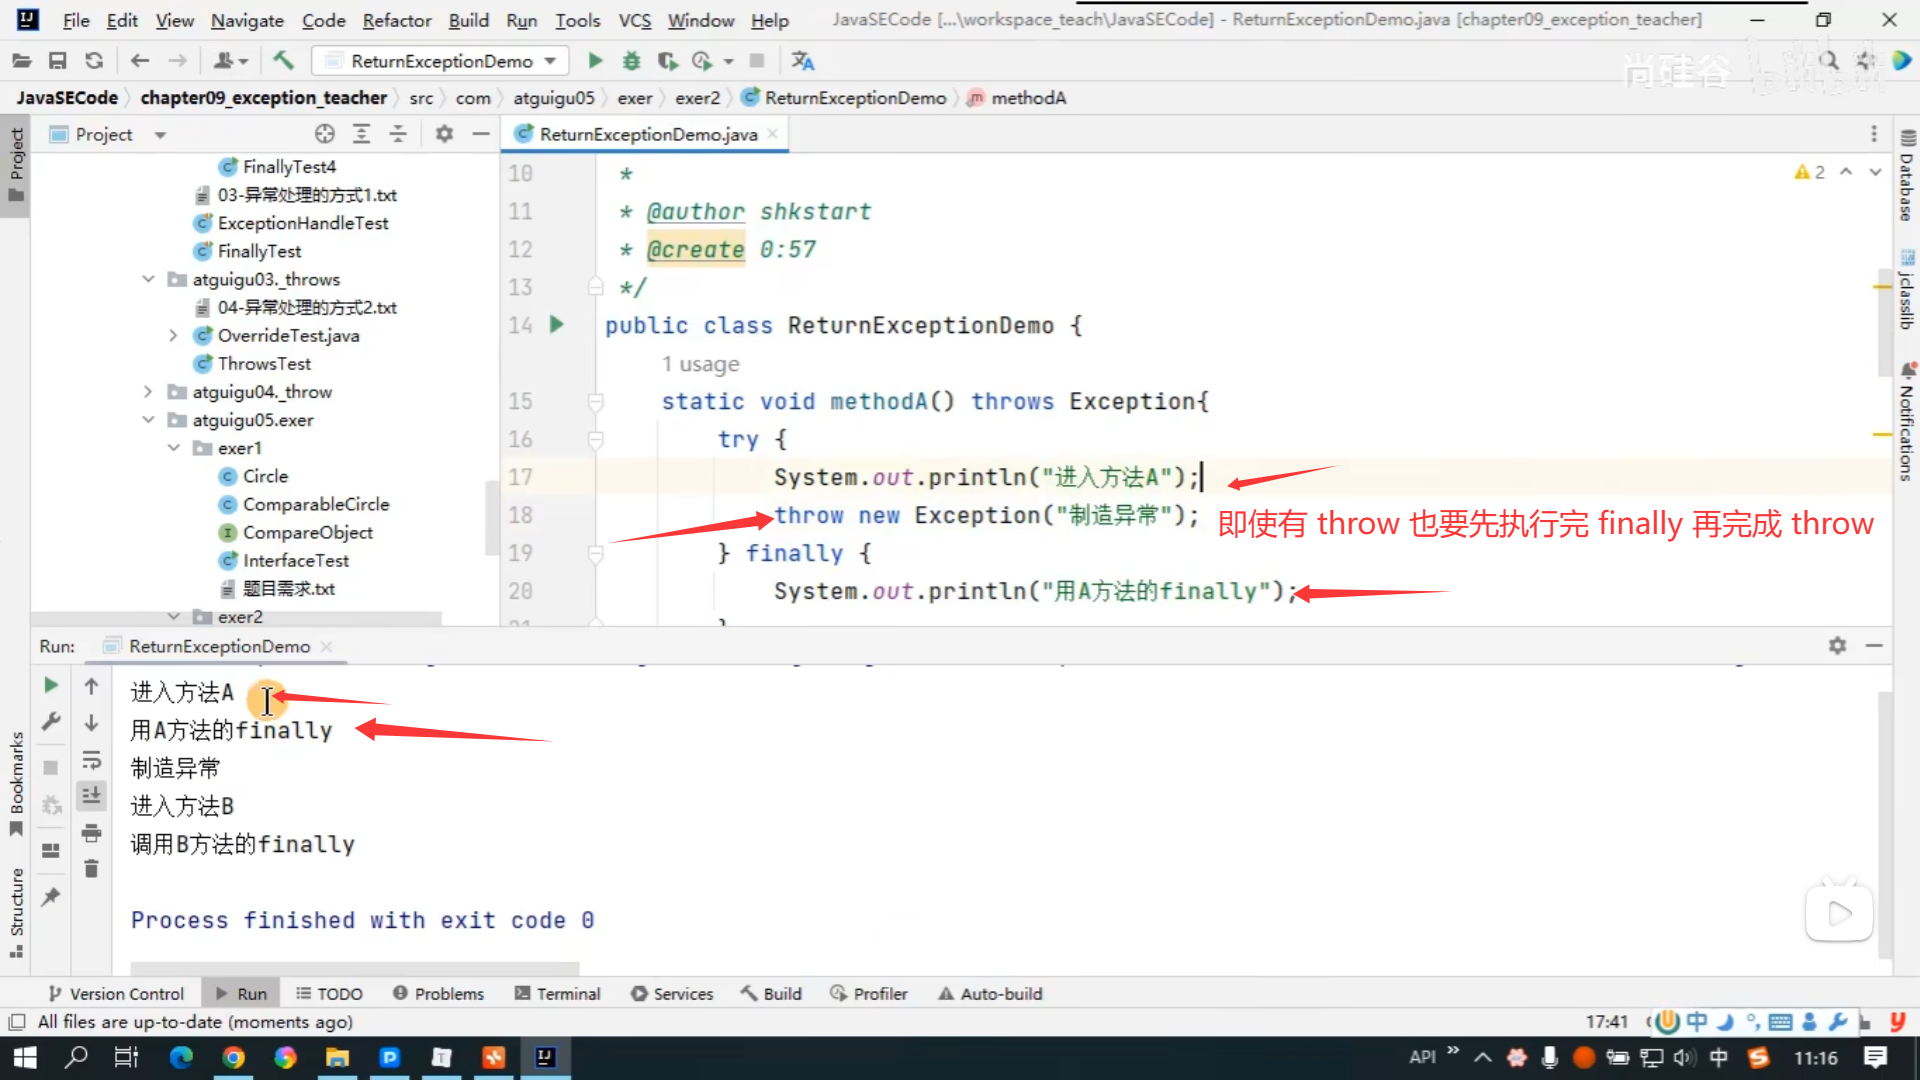Expand the atguigu04._throw package
Screen dimensions: 1920x1080
tap(148, 392)
